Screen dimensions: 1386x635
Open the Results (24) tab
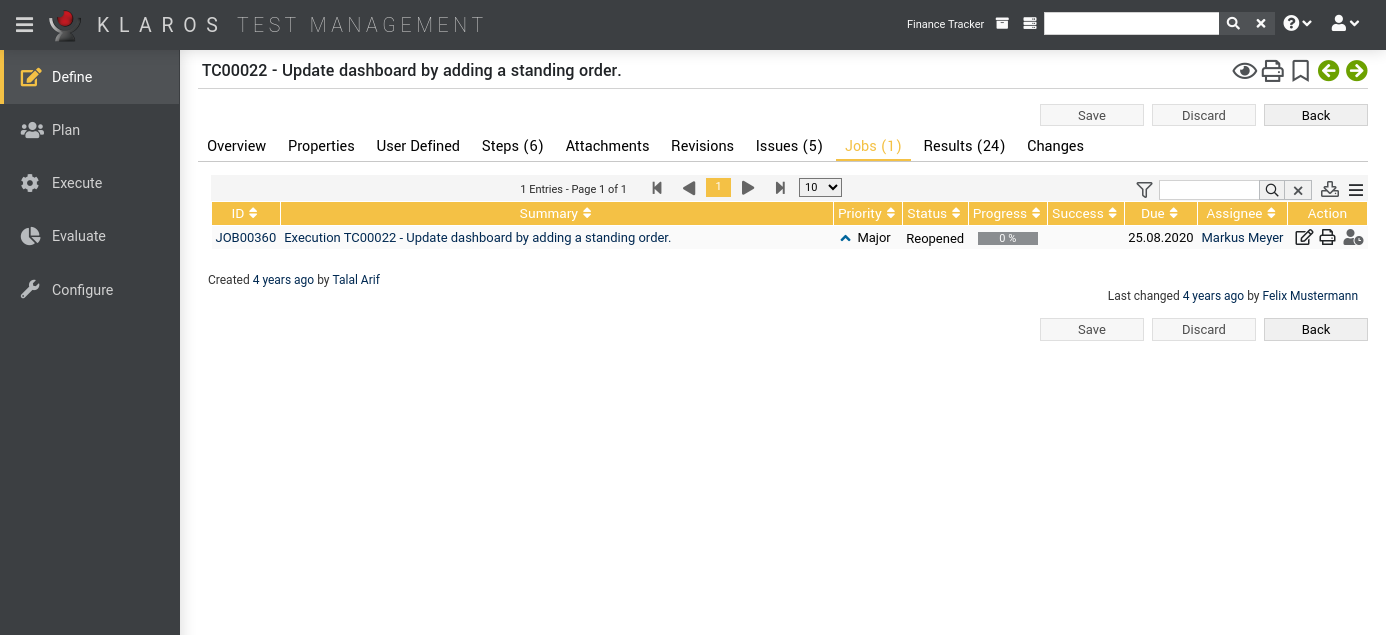[x=964, y=146]
